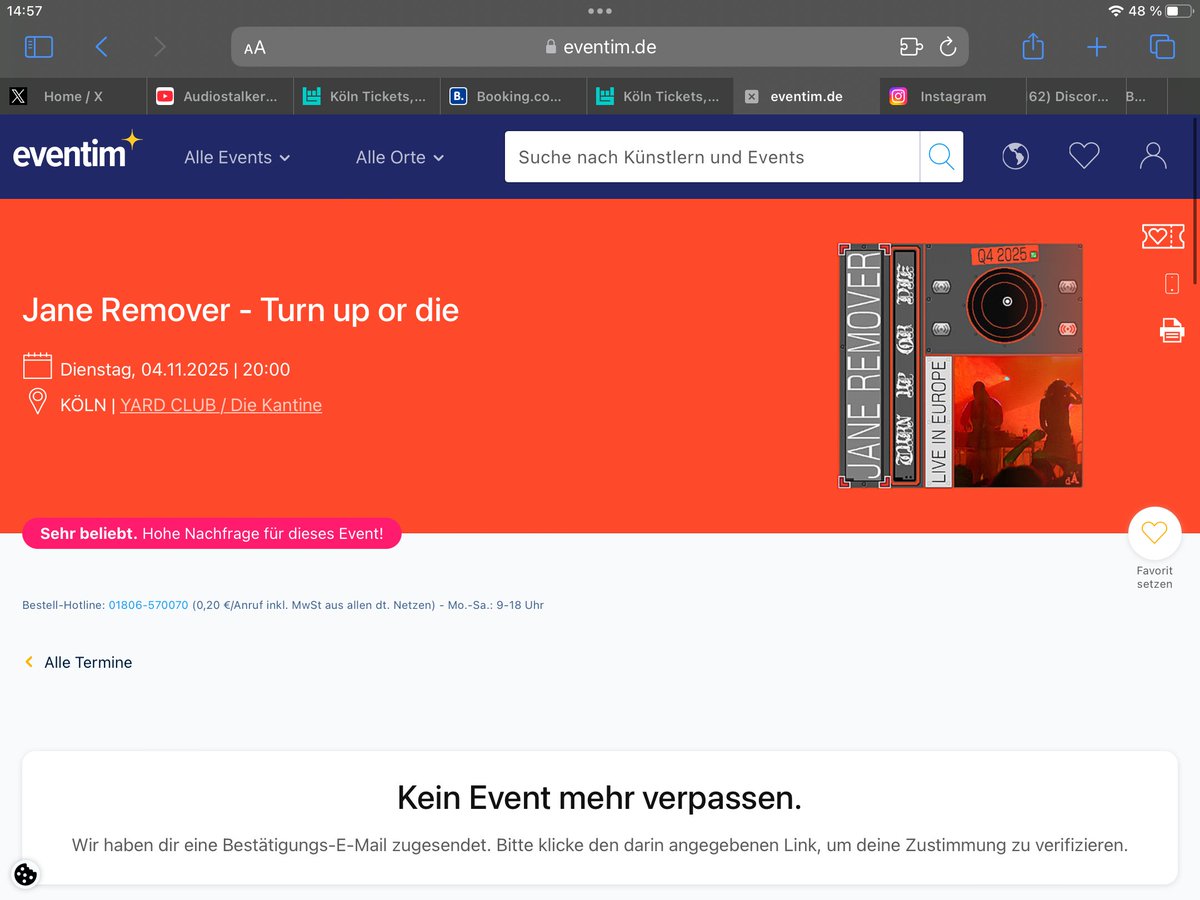Close the active eventim.de tab

(752, 97)
